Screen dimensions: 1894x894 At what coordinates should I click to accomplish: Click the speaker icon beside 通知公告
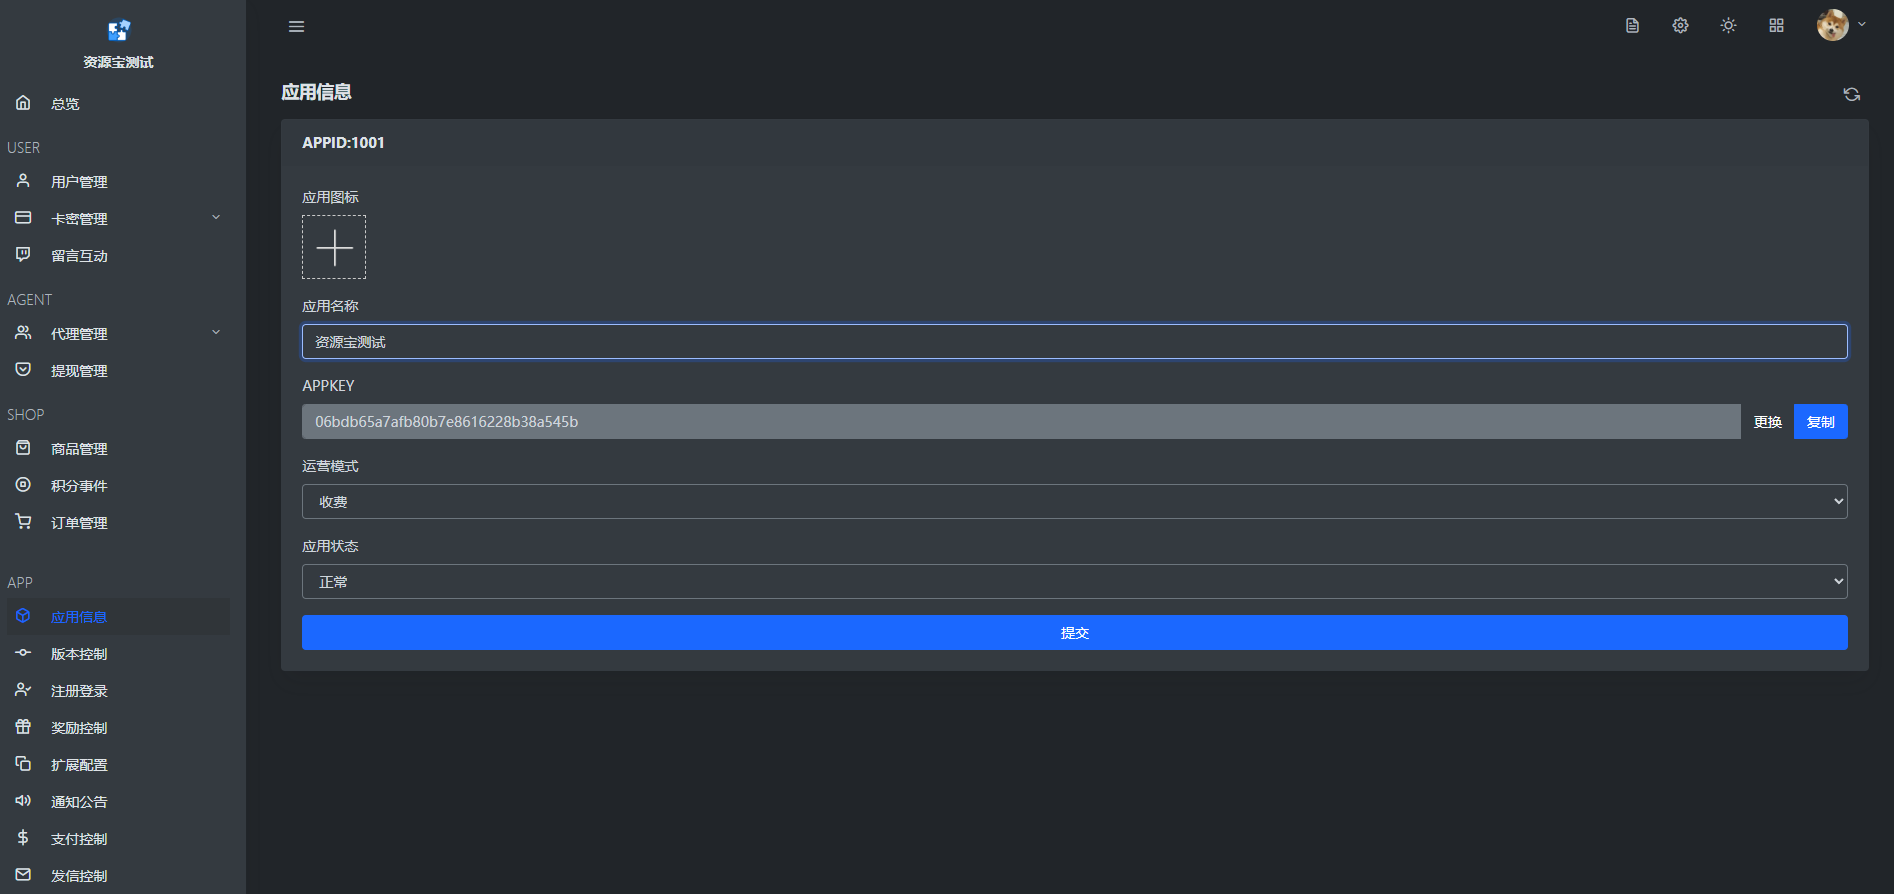click(x=23, y=801)
